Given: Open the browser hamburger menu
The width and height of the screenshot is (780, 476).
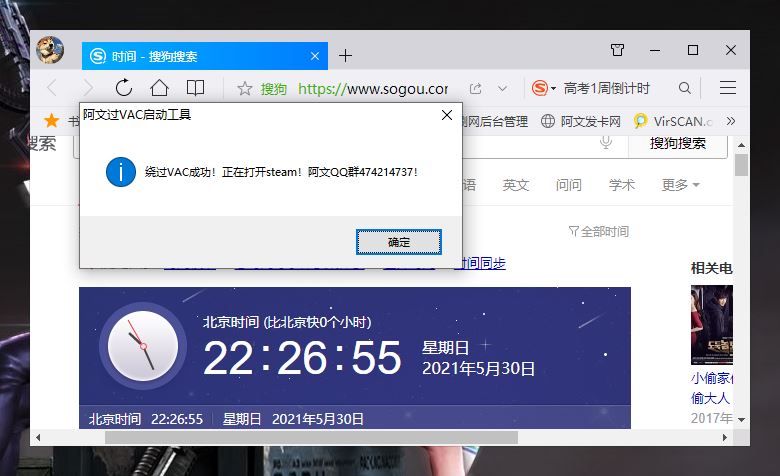Looking at the screenshot, I should (x=728, y=88).
